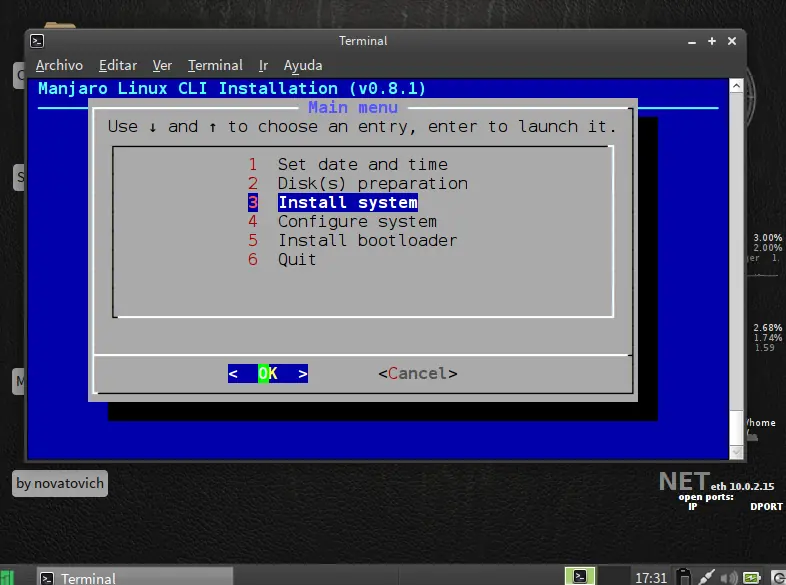Open the clipboard manager tray icon
The image size is (786, 585).
[684, 577]
